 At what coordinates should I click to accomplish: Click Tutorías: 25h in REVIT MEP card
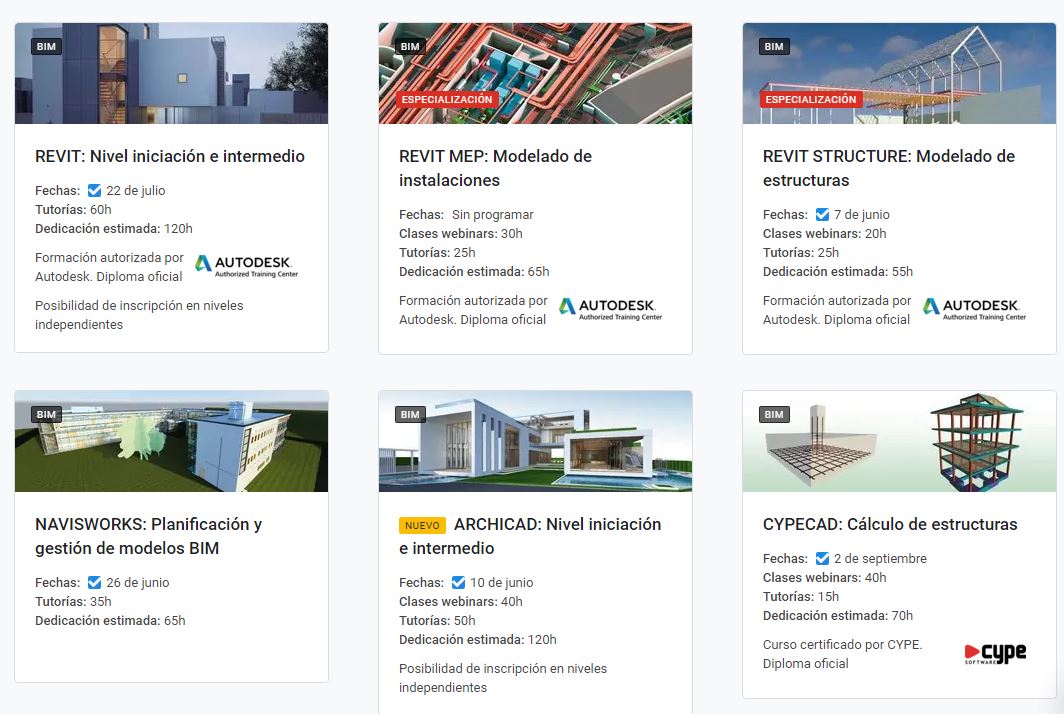[437, 252]
